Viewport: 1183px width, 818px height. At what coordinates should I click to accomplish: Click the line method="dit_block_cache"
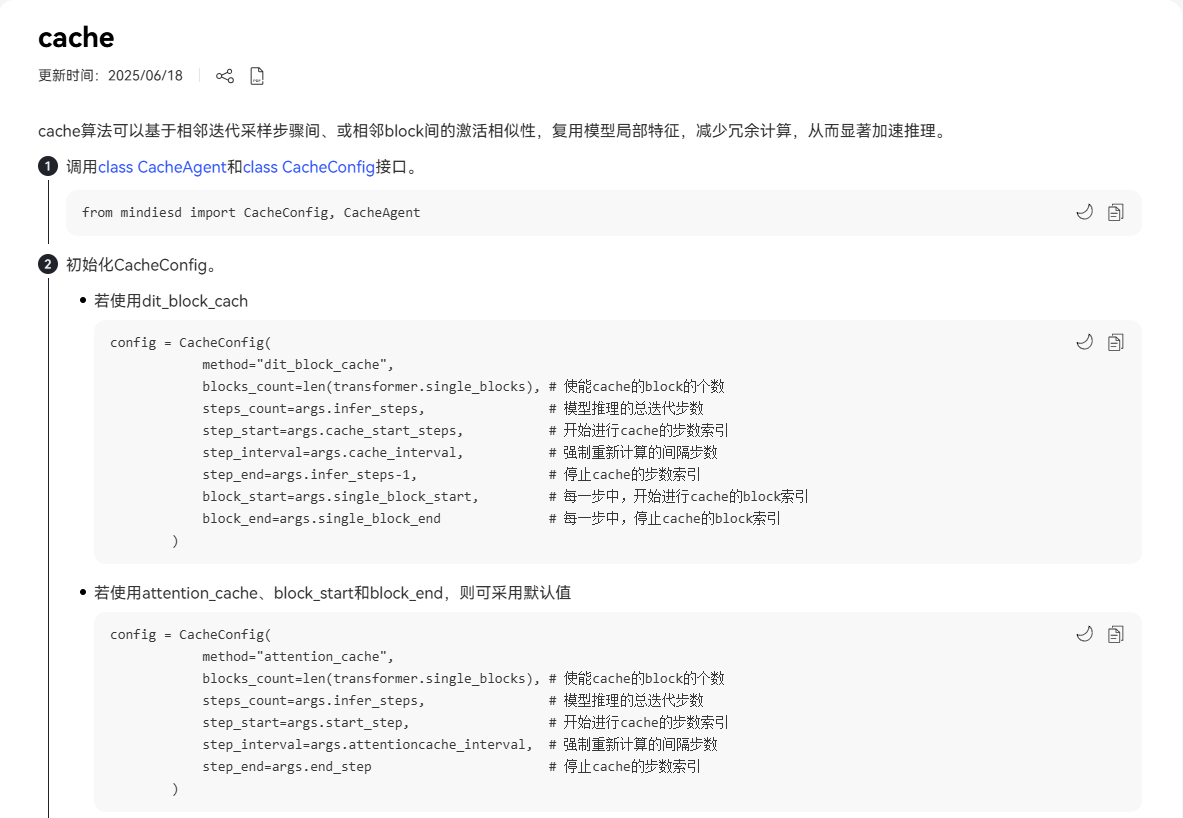click(298, 364)
